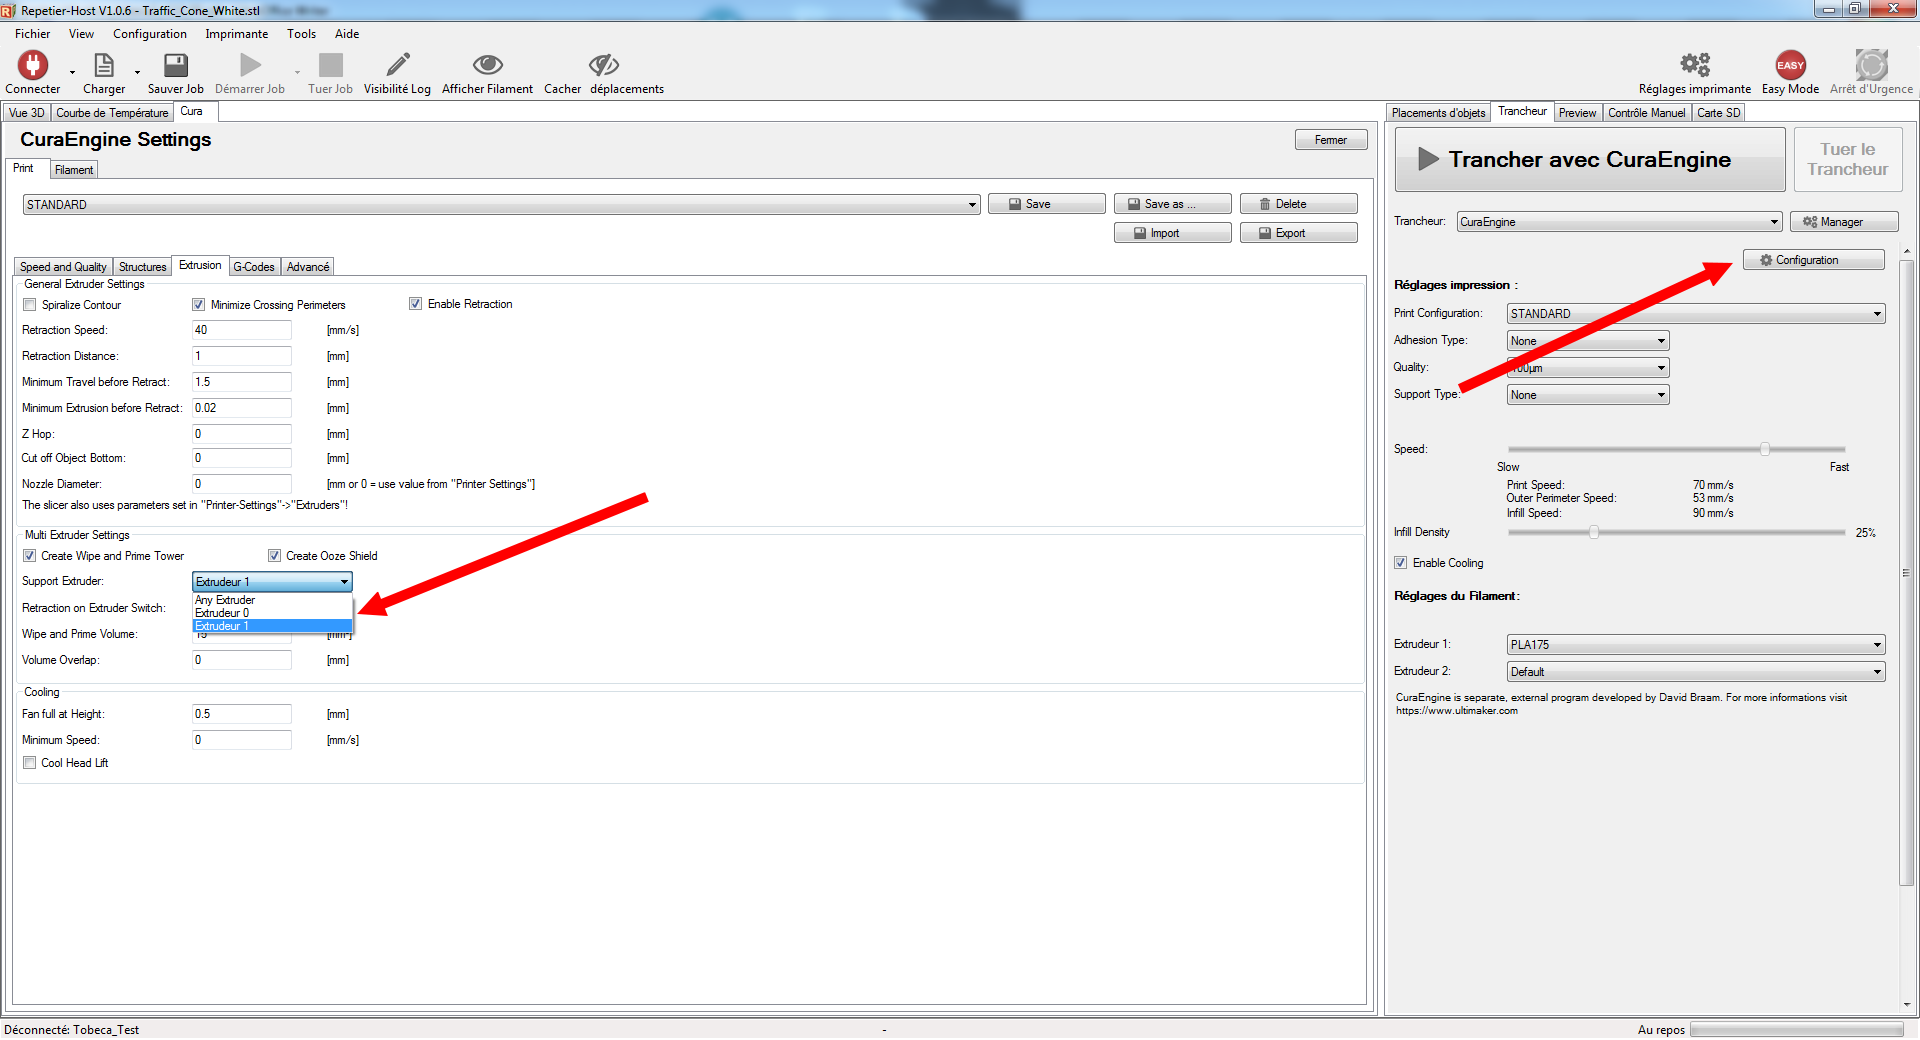Image resolution: width=1920 pixels, height=1040 pixels.
Task: Click the Connecter power icon
Action: coord(33,66)
